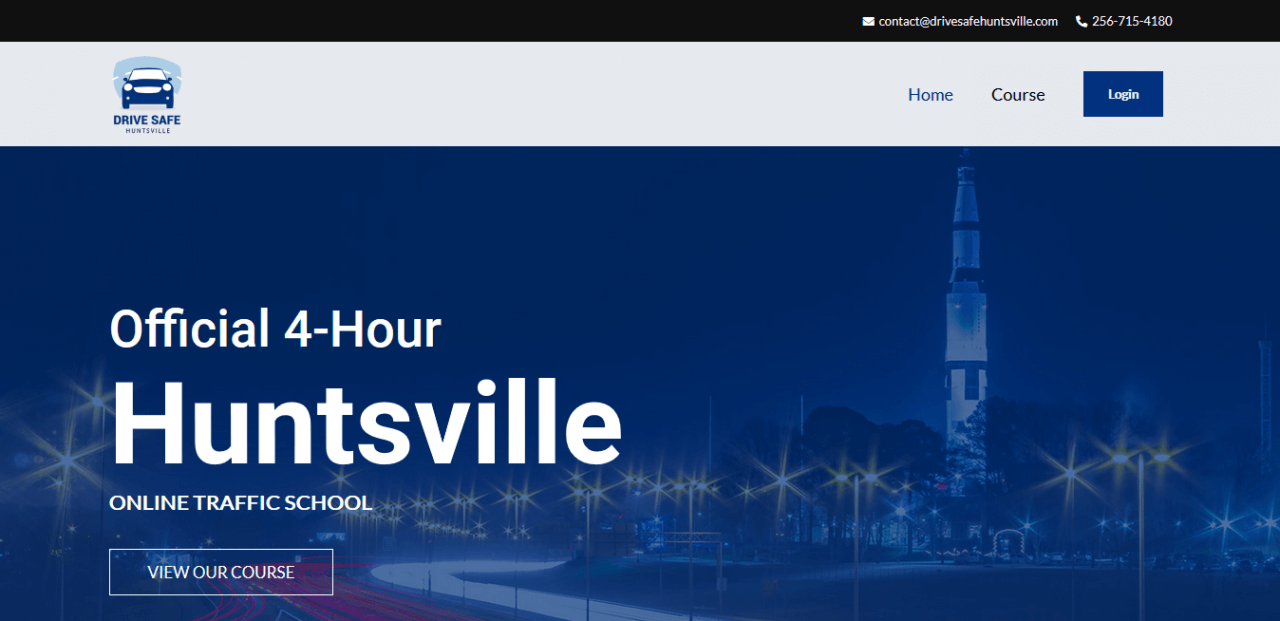
Task: Click the small HUNTSVILLE text under logo
Action: [x=147, y=131]
